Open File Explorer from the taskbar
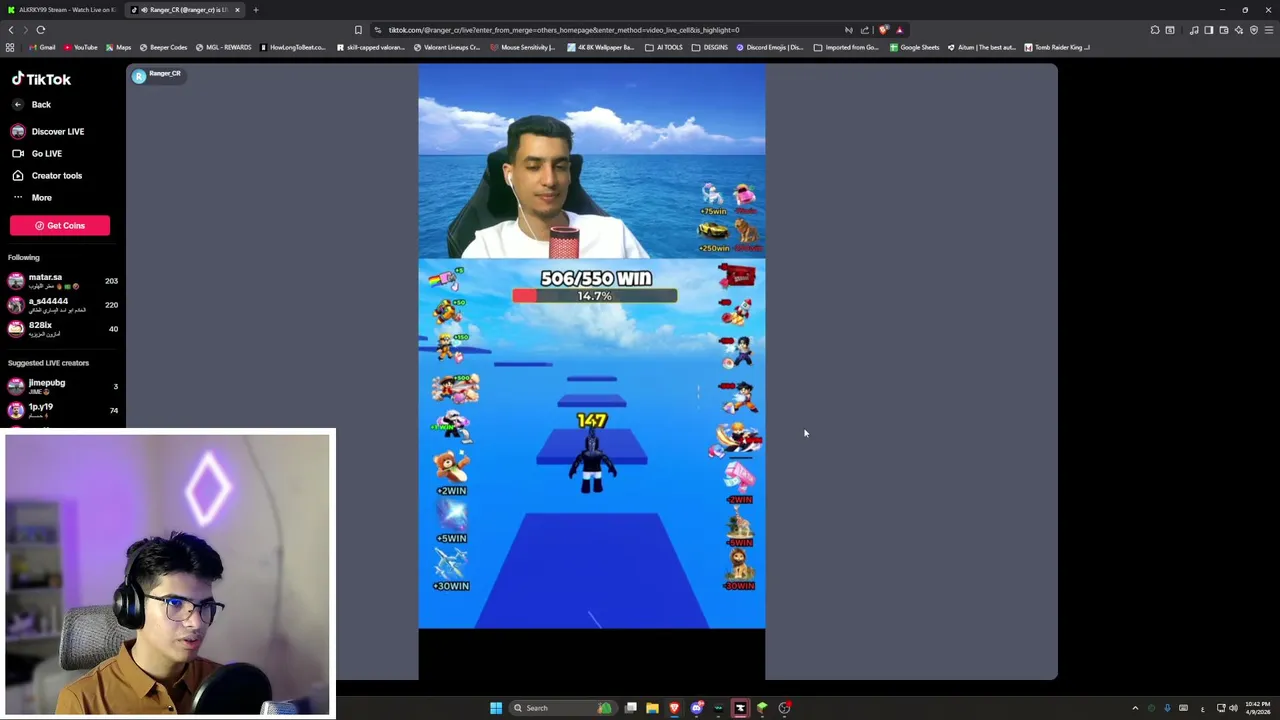This screenshot has height=720, width=1280. tap(652, 708)
